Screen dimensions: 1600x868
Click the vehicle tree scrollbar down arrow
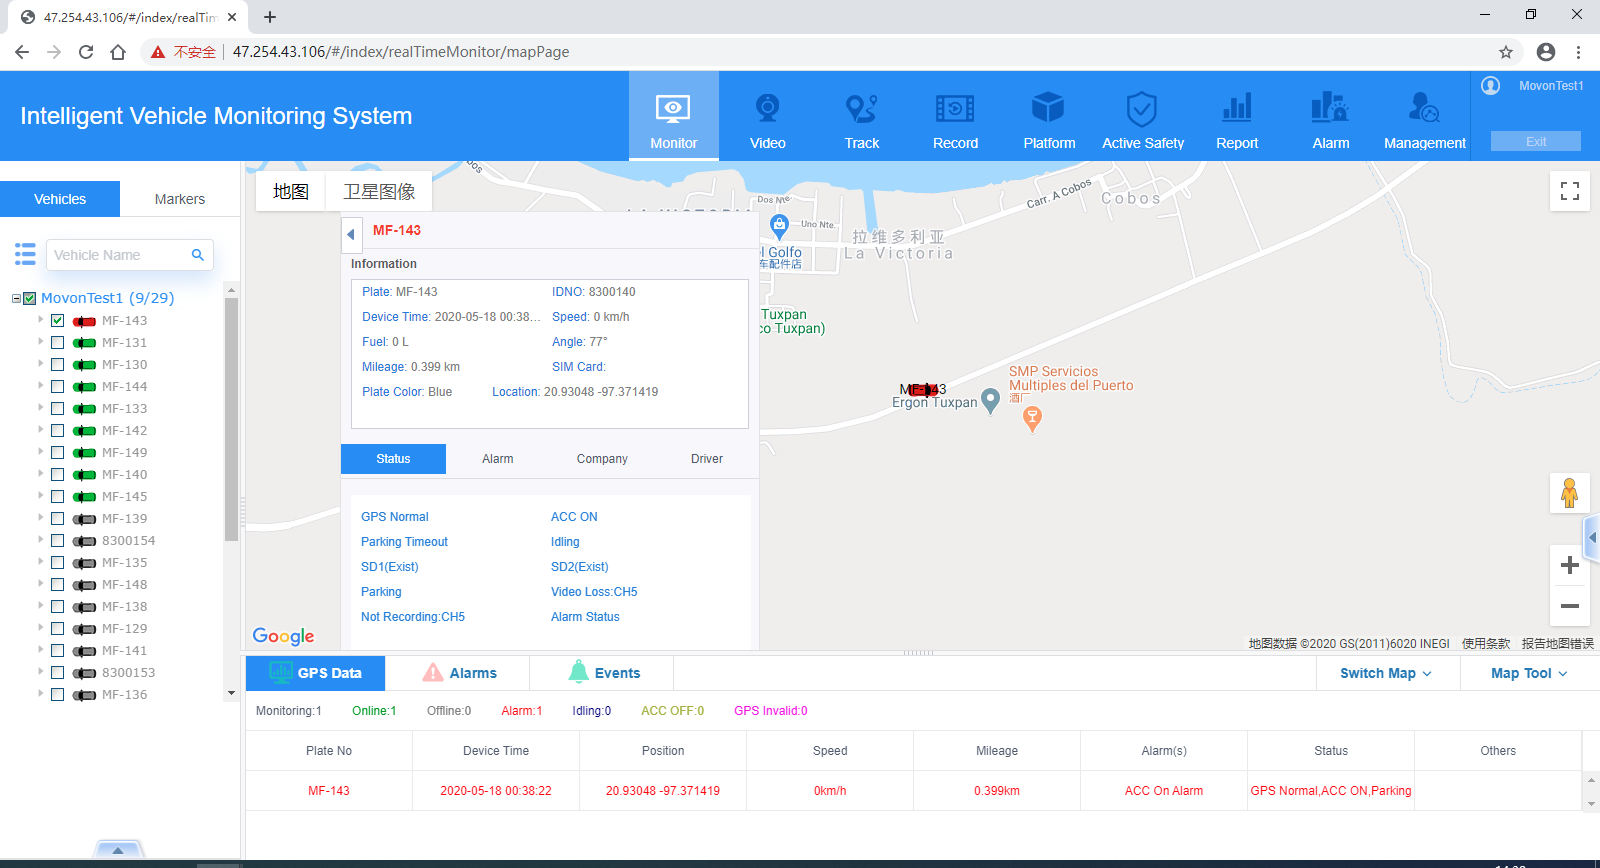click(x=231, y=693)
